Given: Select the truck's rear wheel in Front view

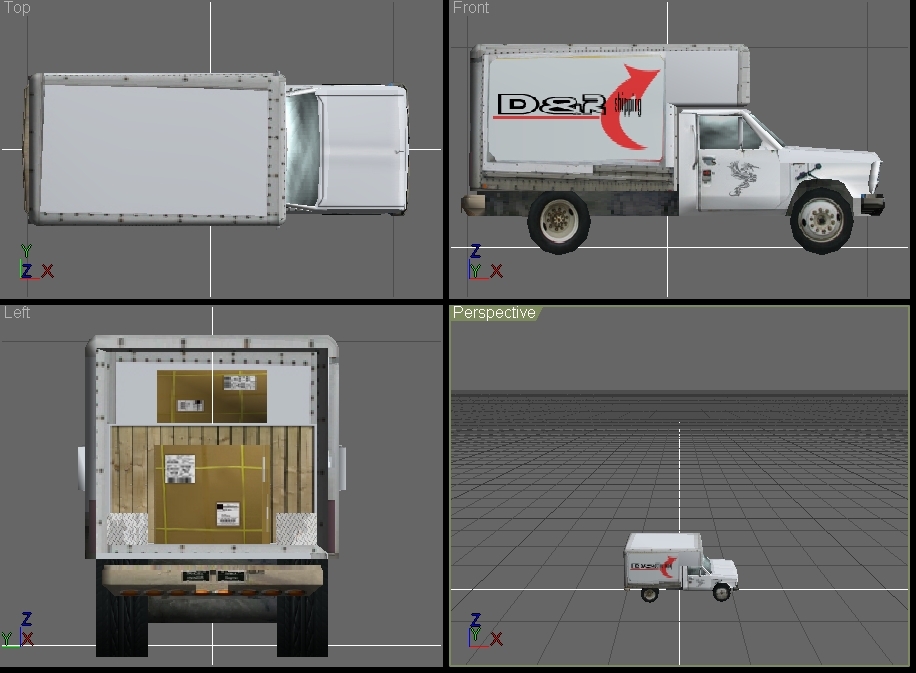Looking at the screenshot, I should tap(558, 221).
